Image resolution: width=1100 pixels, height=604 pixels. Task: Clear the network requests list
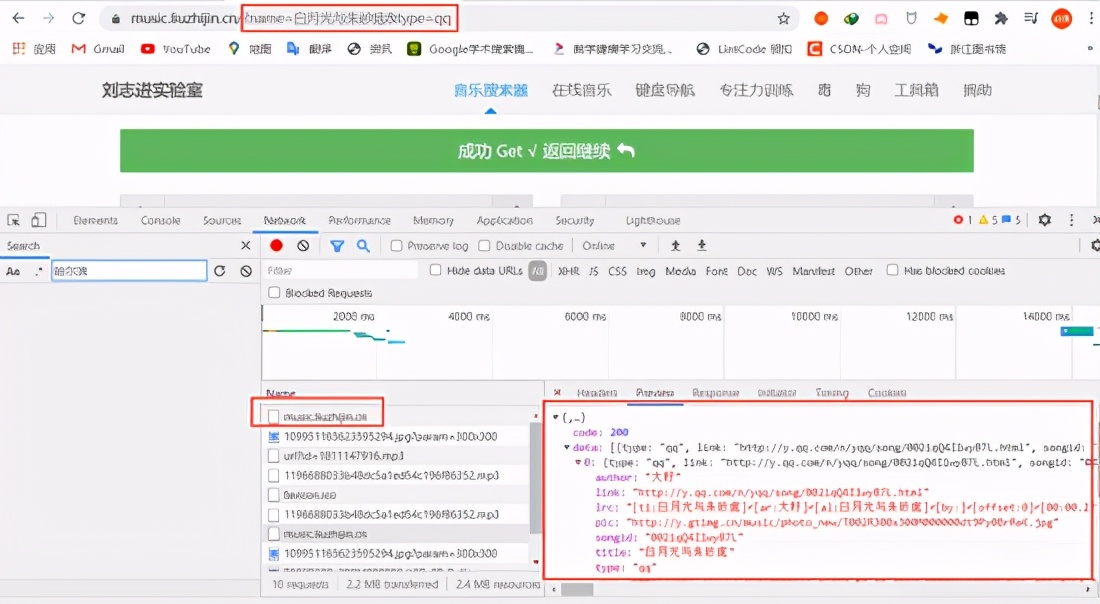(303, 245)
